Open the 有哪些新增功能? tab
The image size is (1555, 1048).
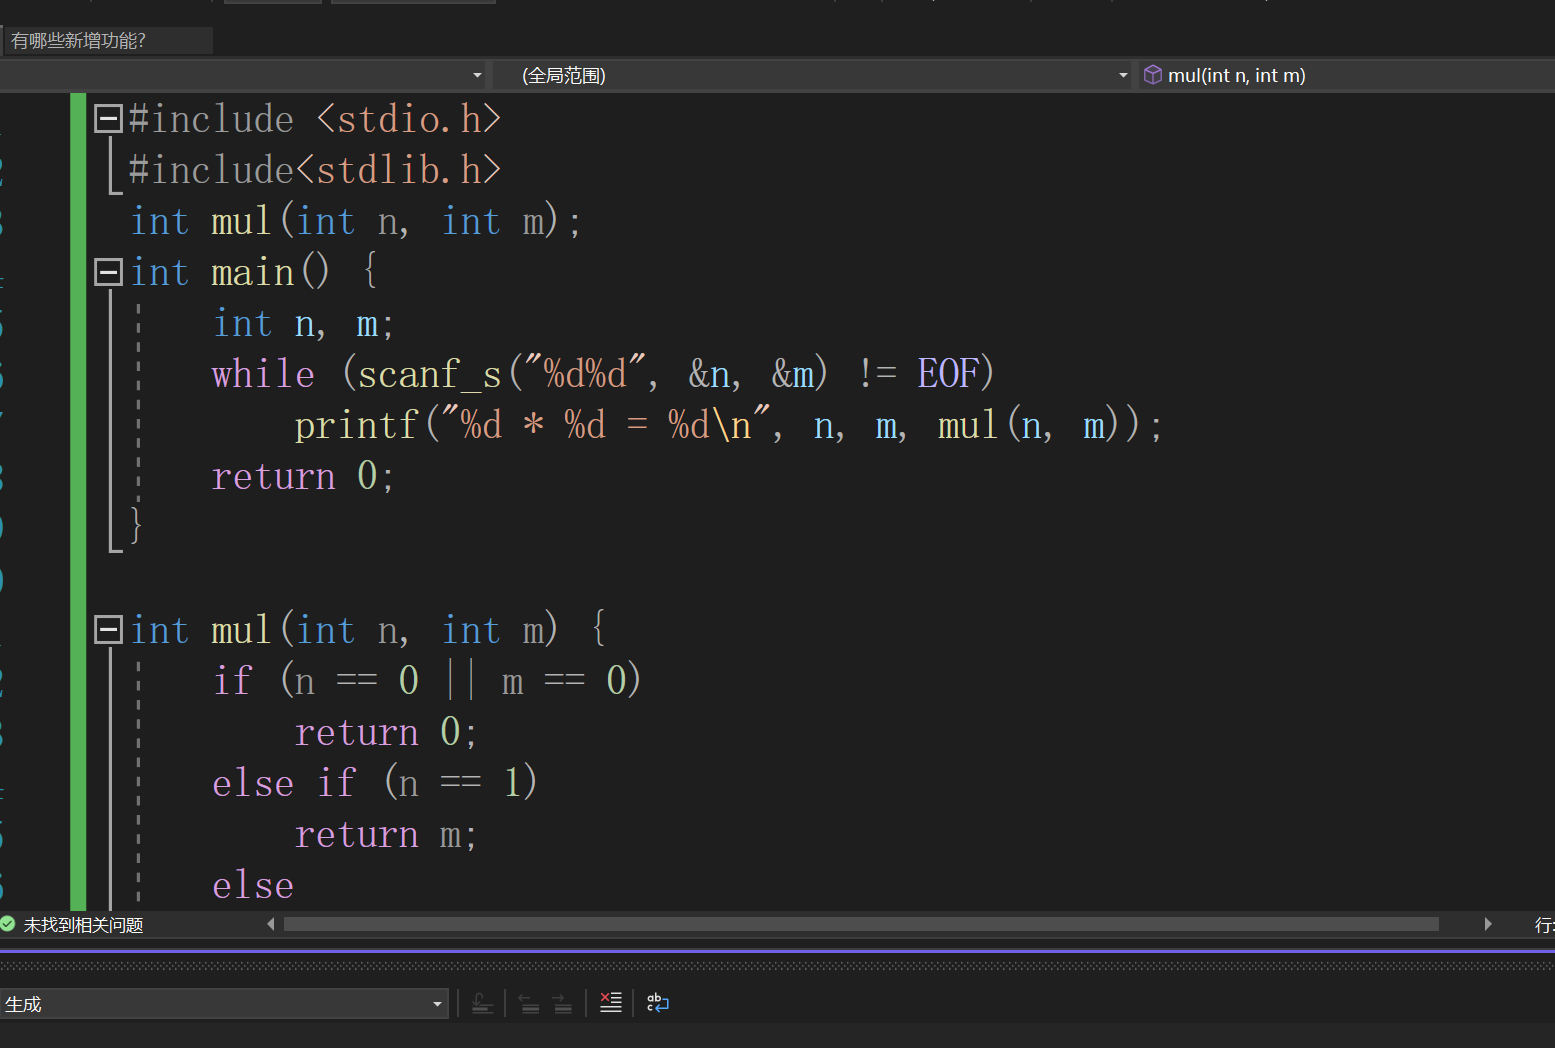click(79, 41)
